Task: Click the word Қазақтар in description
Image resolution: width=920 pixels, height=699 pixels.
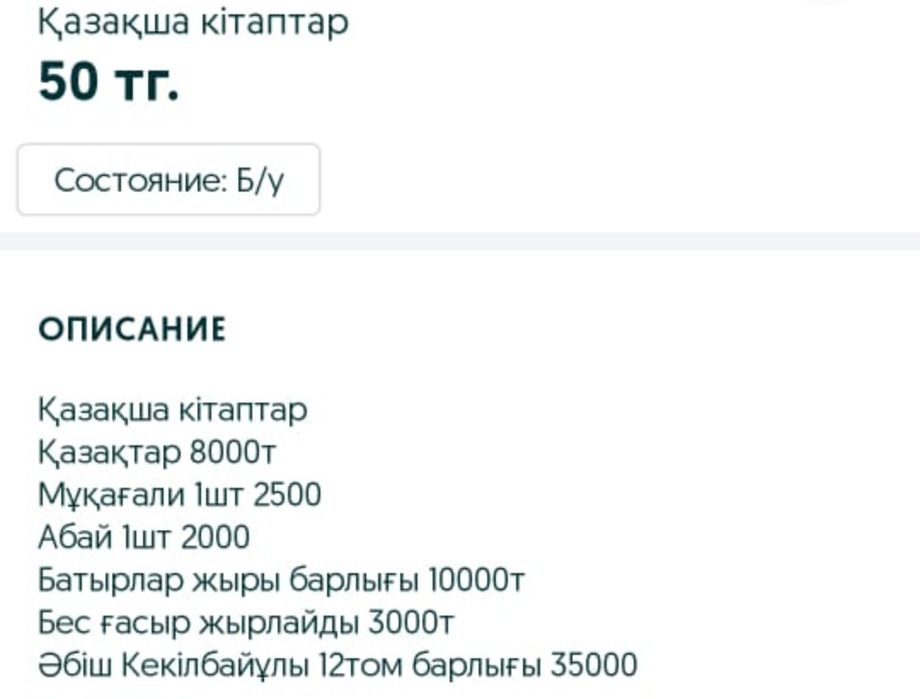Action: pyautogui.click(x=111, y=453)
